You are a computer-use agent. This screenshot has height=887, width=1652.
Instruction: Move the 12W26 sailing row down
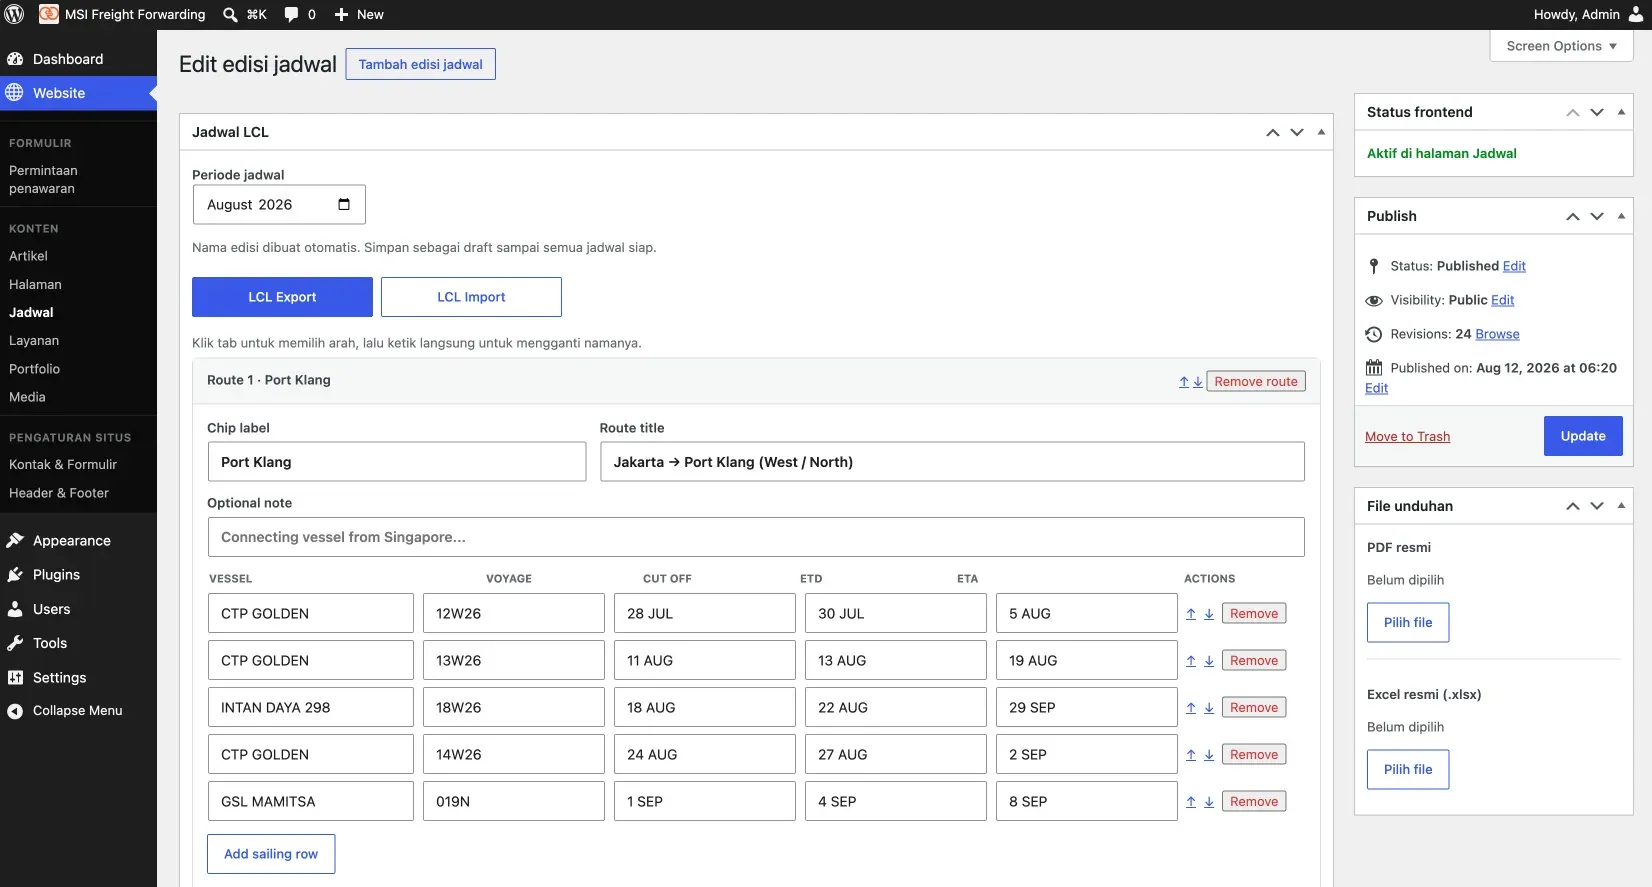click(1209, 614)
